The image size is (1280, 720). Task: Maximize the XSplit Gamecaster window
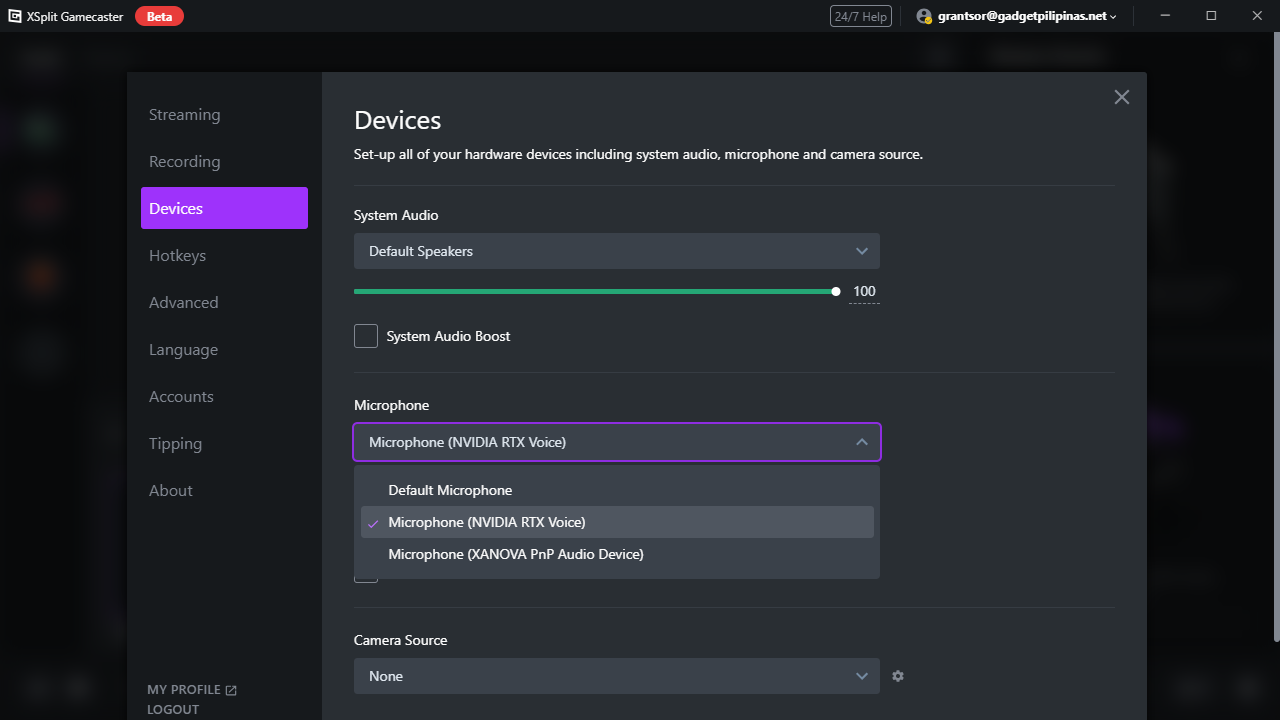coord(1211,16)
